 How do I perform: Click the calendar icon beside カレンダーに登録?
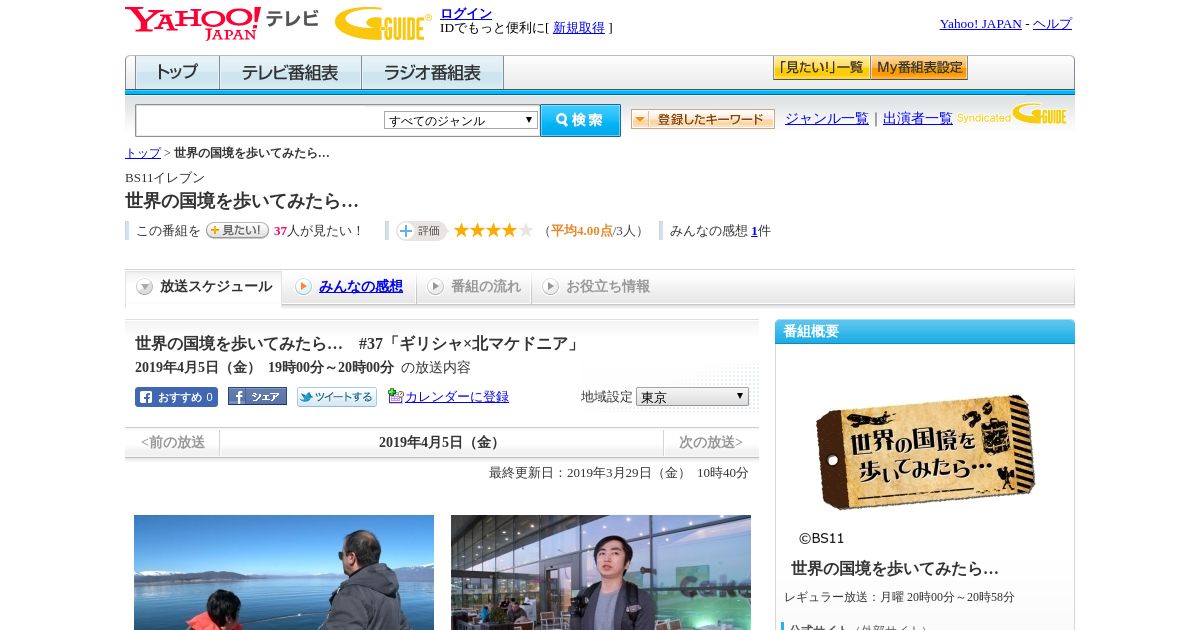tap(395, 396)
